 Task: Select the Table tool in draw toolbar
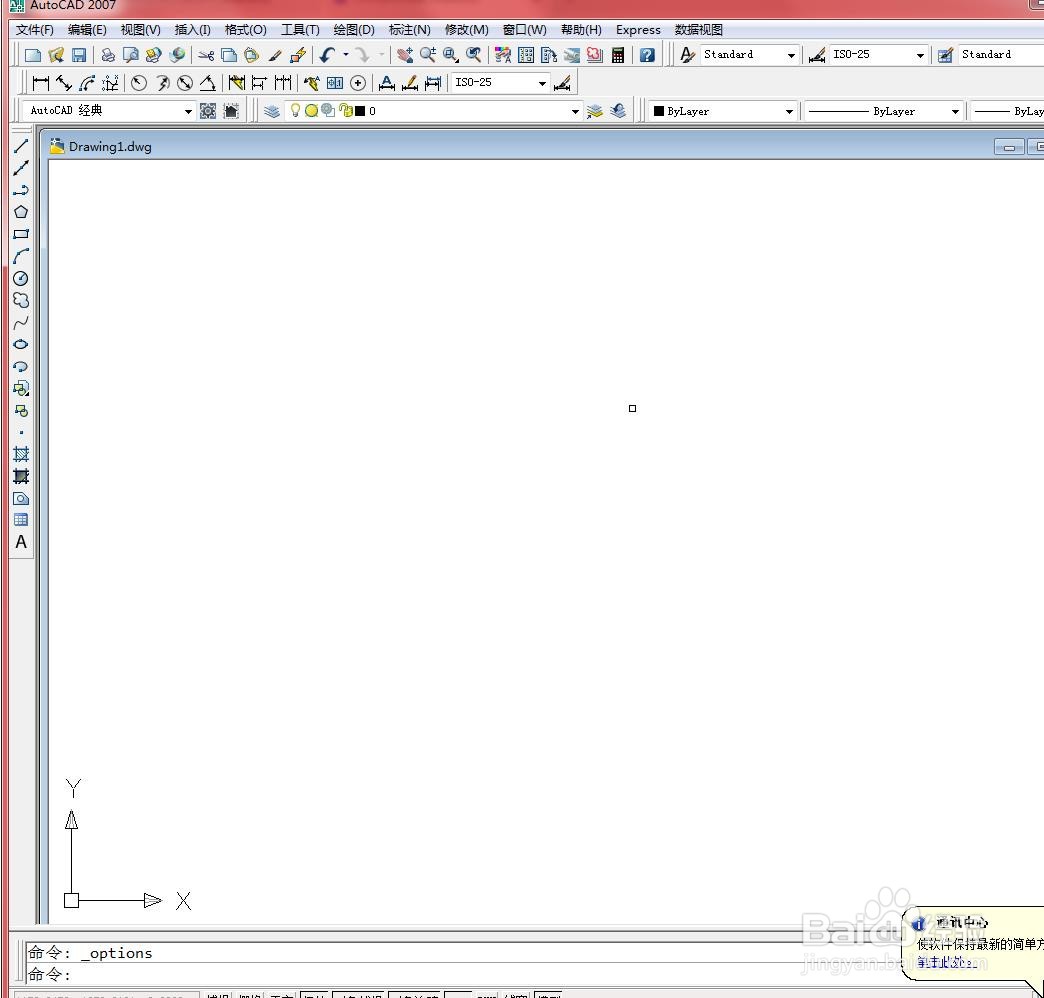(21, 519)
